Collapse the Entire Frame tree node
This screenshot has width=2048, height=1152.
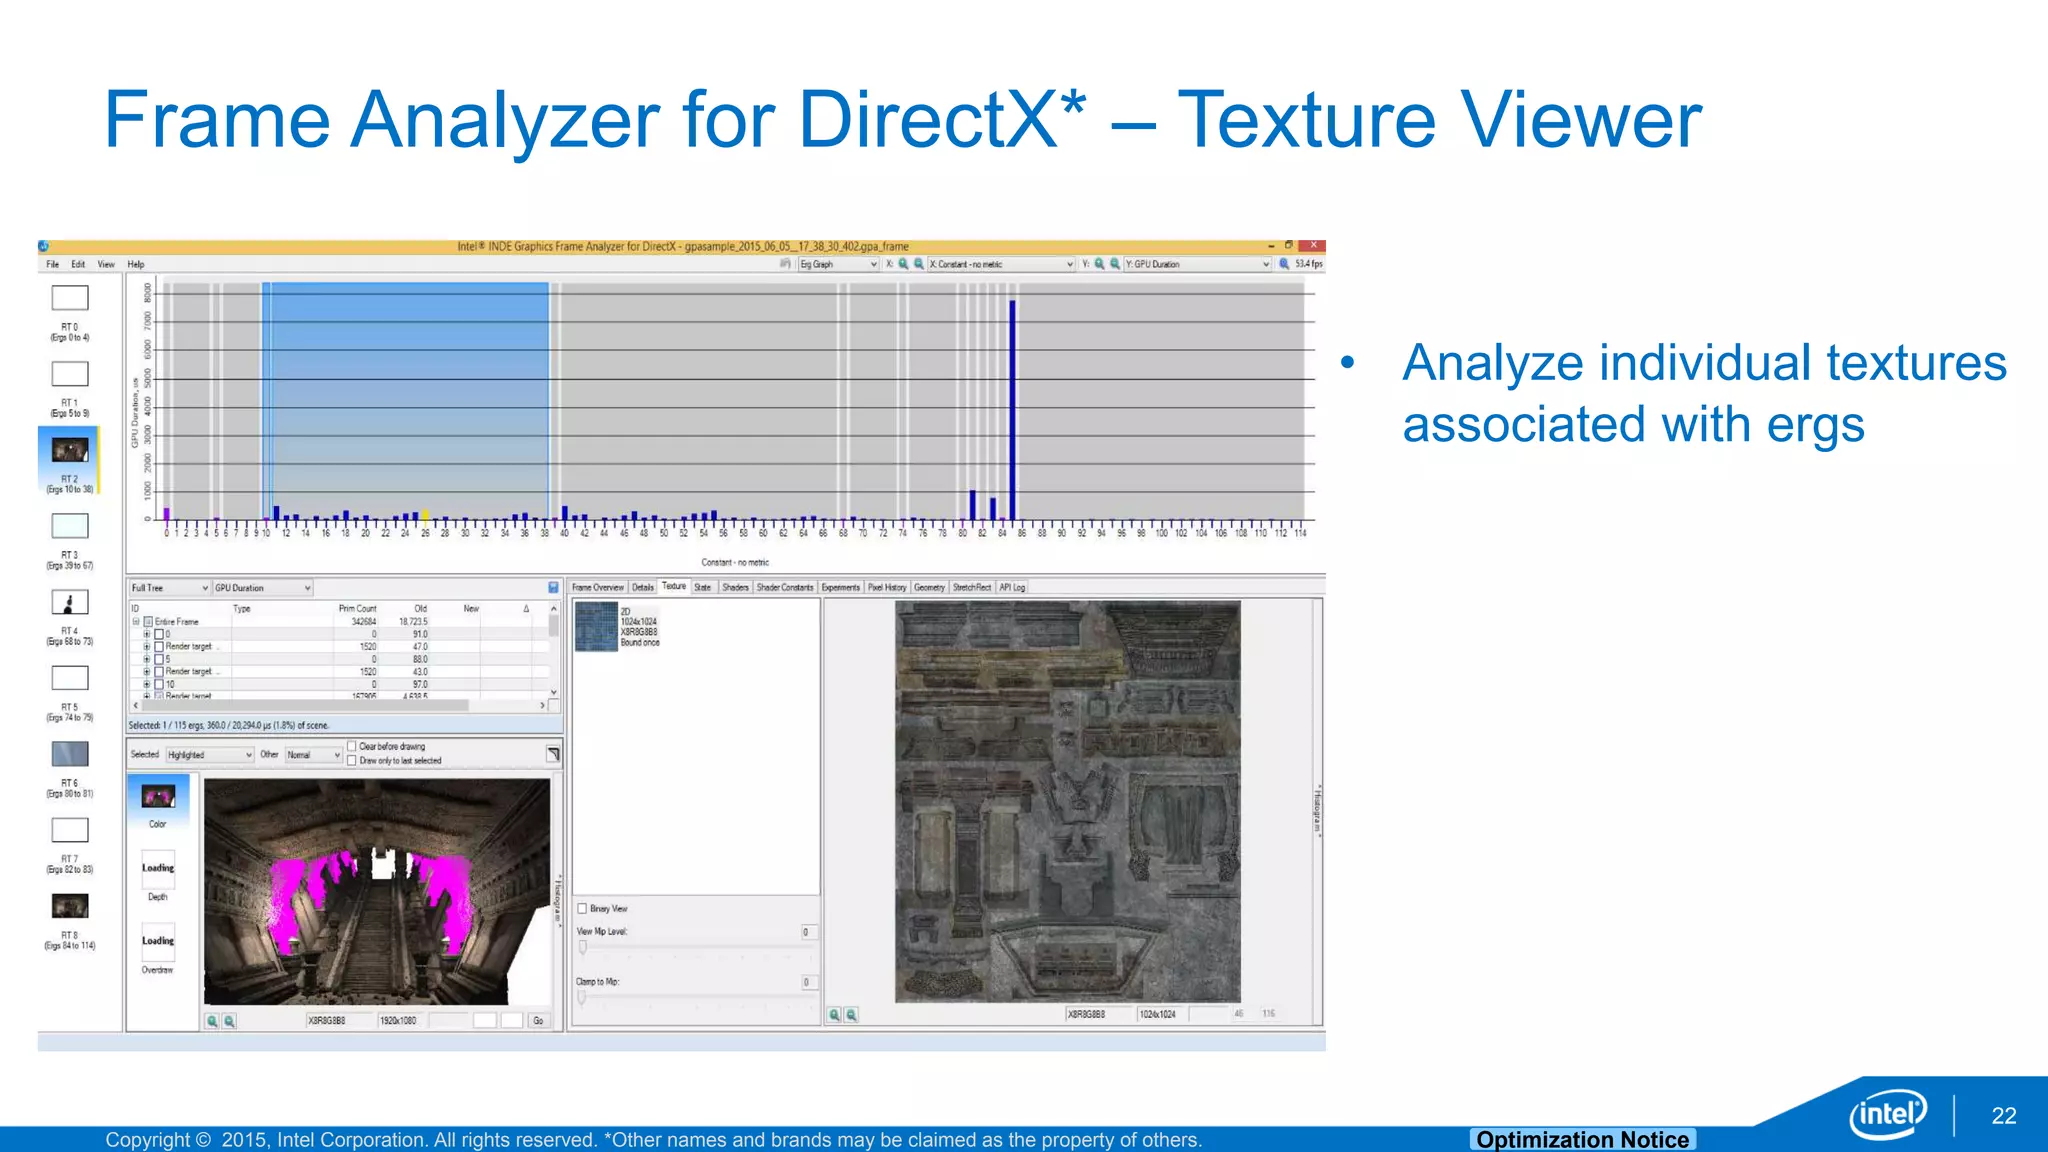(136, 622)
